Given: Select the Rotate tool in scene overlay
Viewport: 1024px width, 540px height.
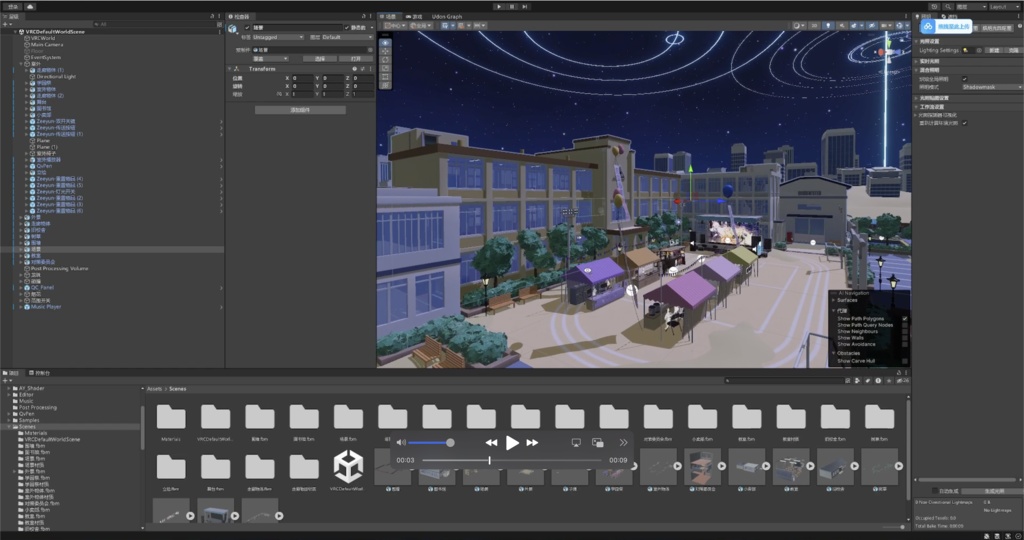Looking at the screenshot, I should pos(385,59).
